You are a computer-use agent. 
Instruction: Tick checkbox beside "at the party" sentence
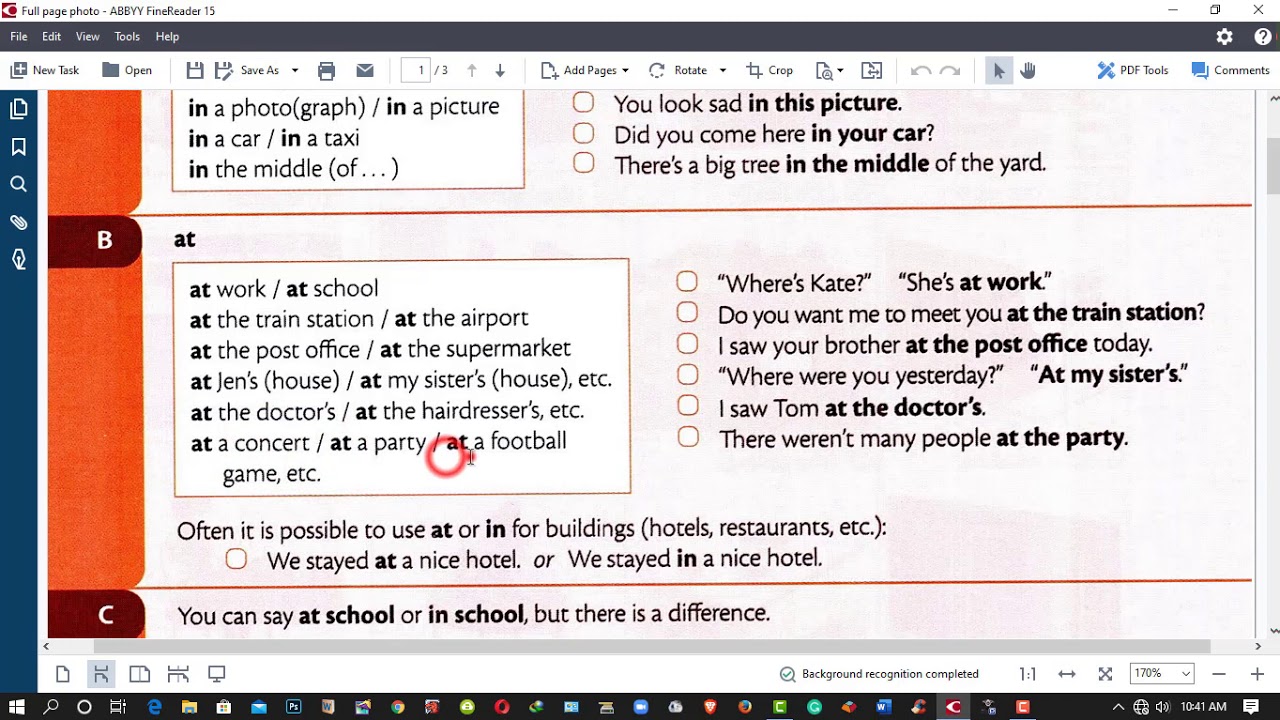click(x=687, y=437)
